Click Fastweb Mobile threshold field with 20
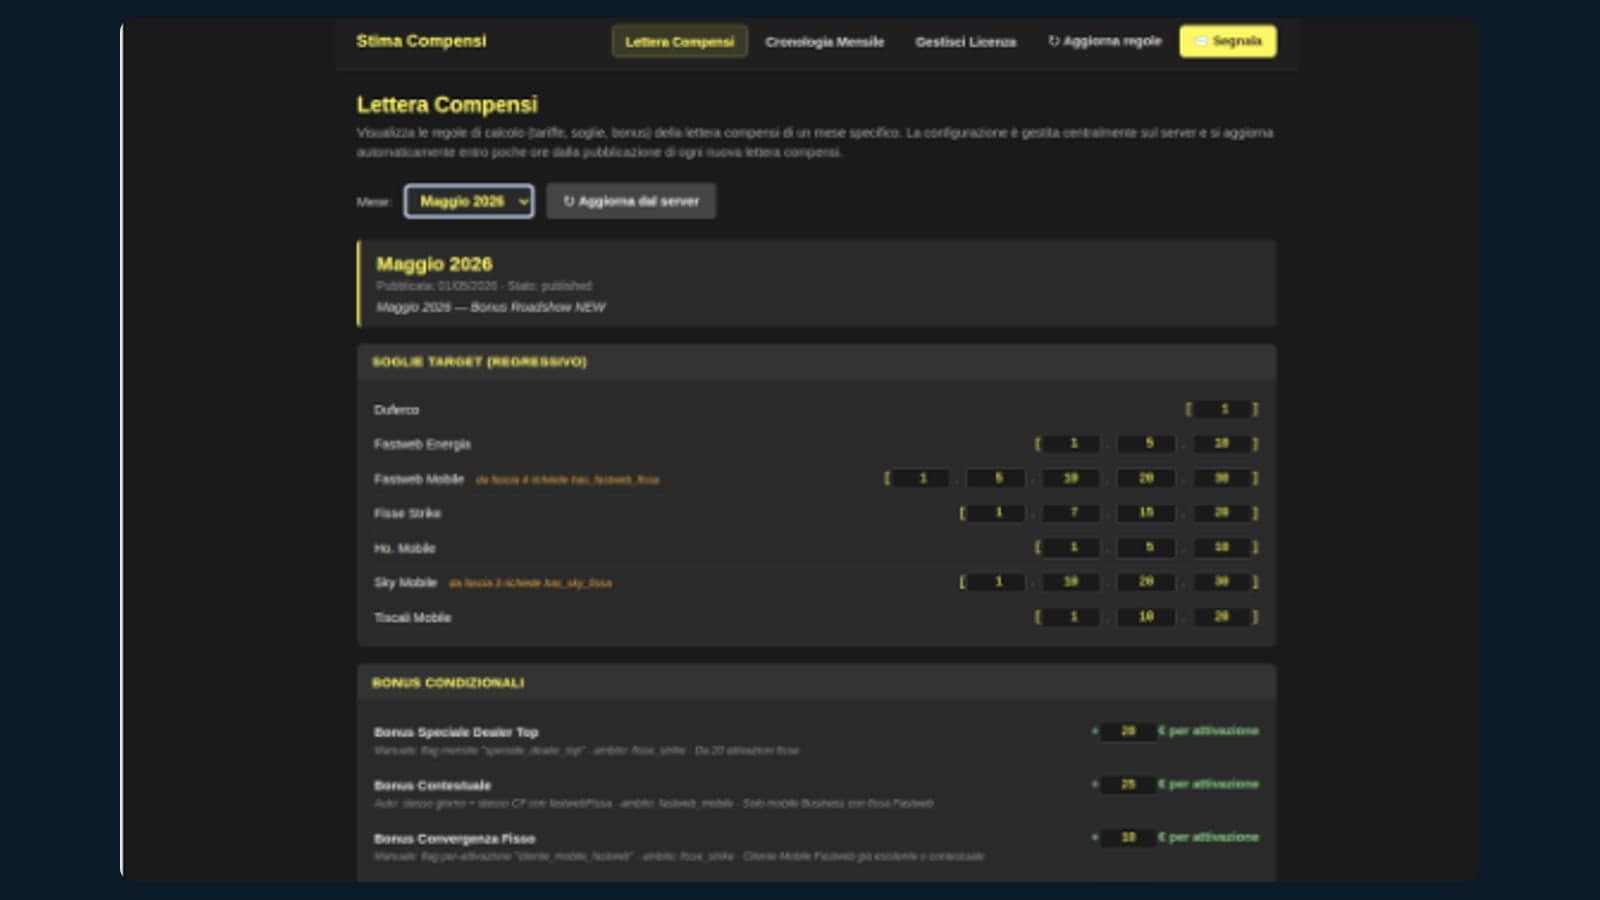Image resolution: width=1600 pixels, height=900 pixels. (1148, 478)
